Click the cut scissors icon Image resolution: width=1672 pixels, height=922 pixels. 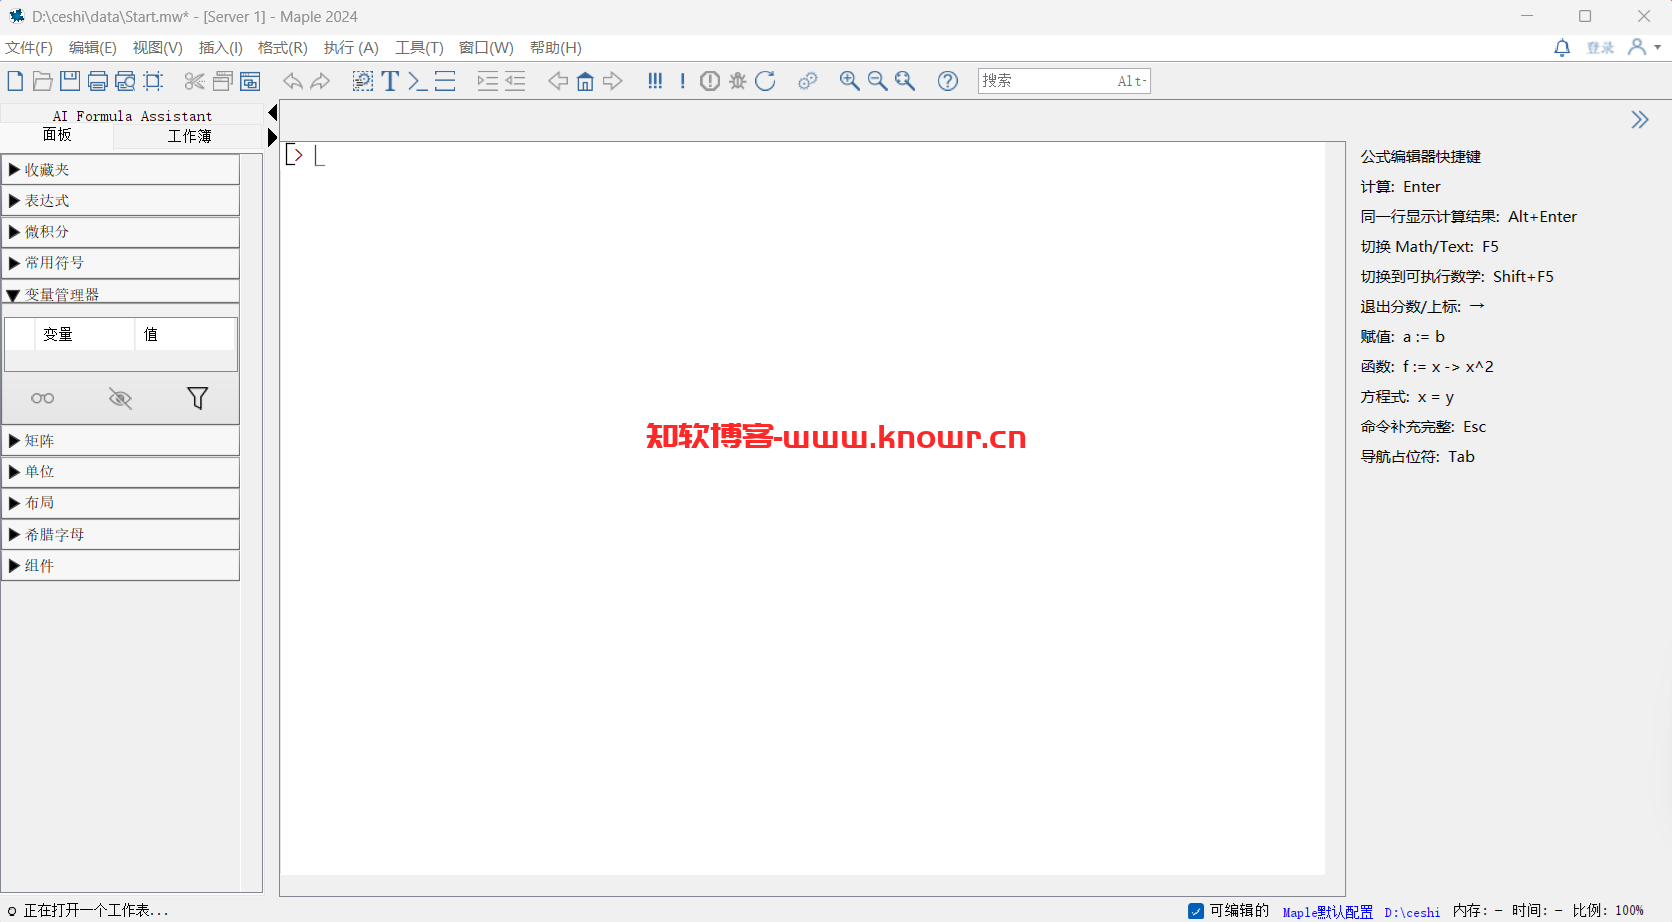pyautogui.click(x=195, y=81)
